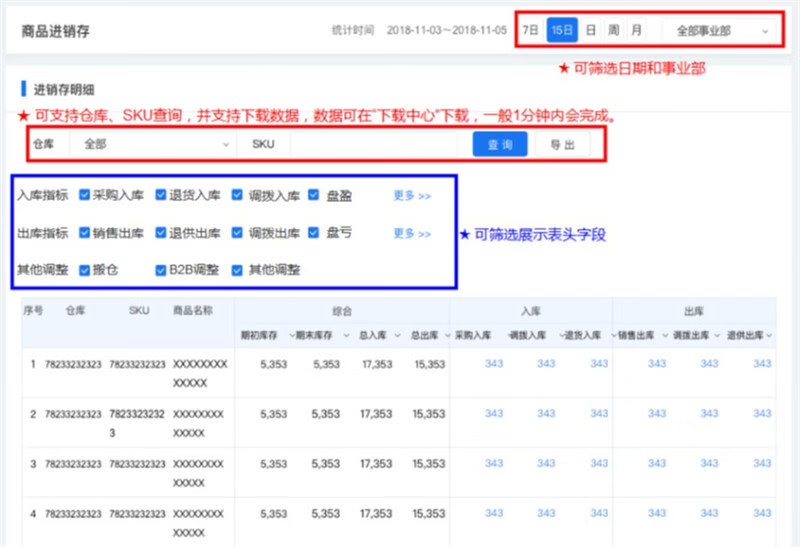Sort by the 期初库存 column arrow

[x=292, y=335]
